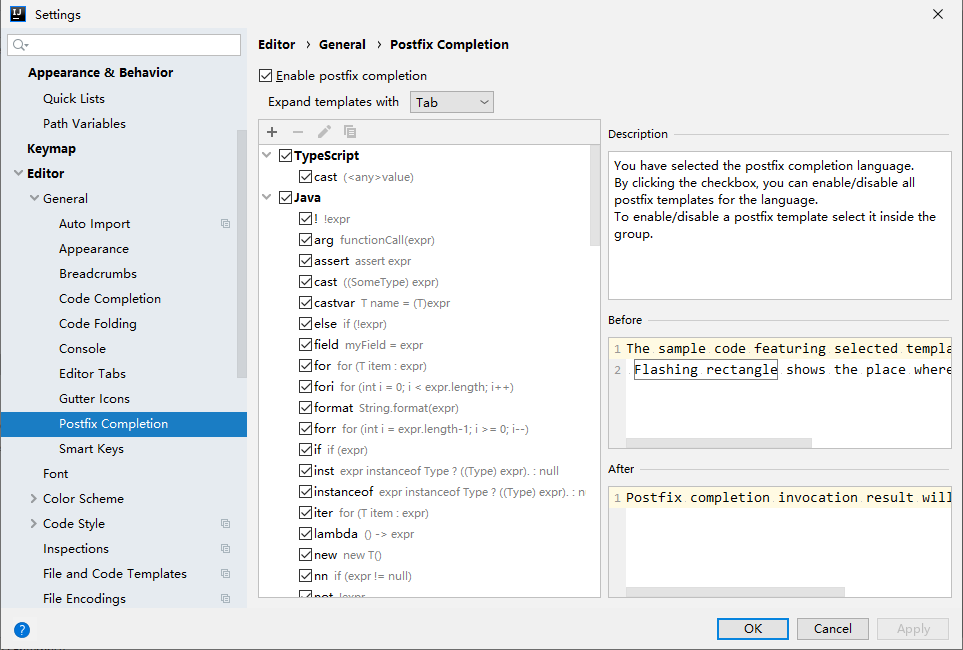Screen dimensions: 963x650
Task: Collapse the Java templates group
Action: click(x=267, y=197)
